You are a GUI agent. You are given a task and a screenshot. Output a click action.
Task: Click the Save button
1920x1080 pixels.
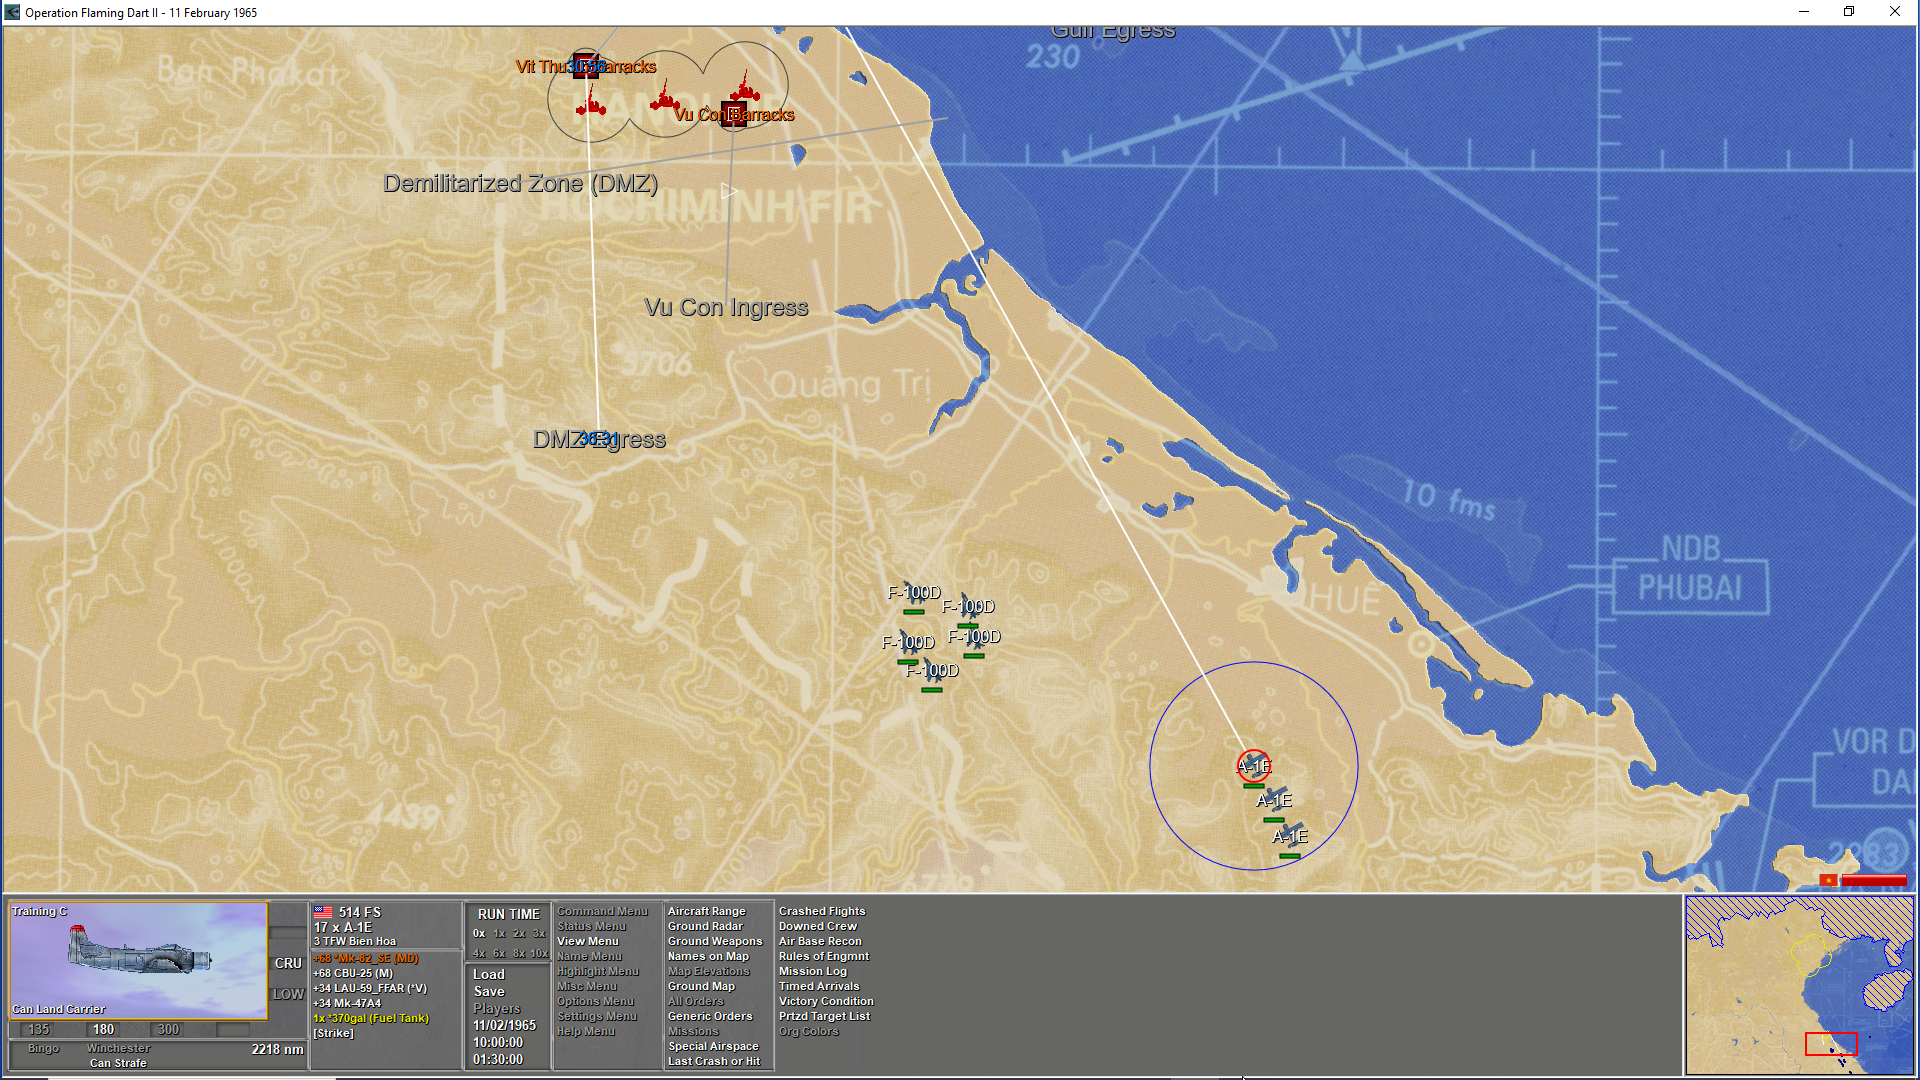coord(489,991)
